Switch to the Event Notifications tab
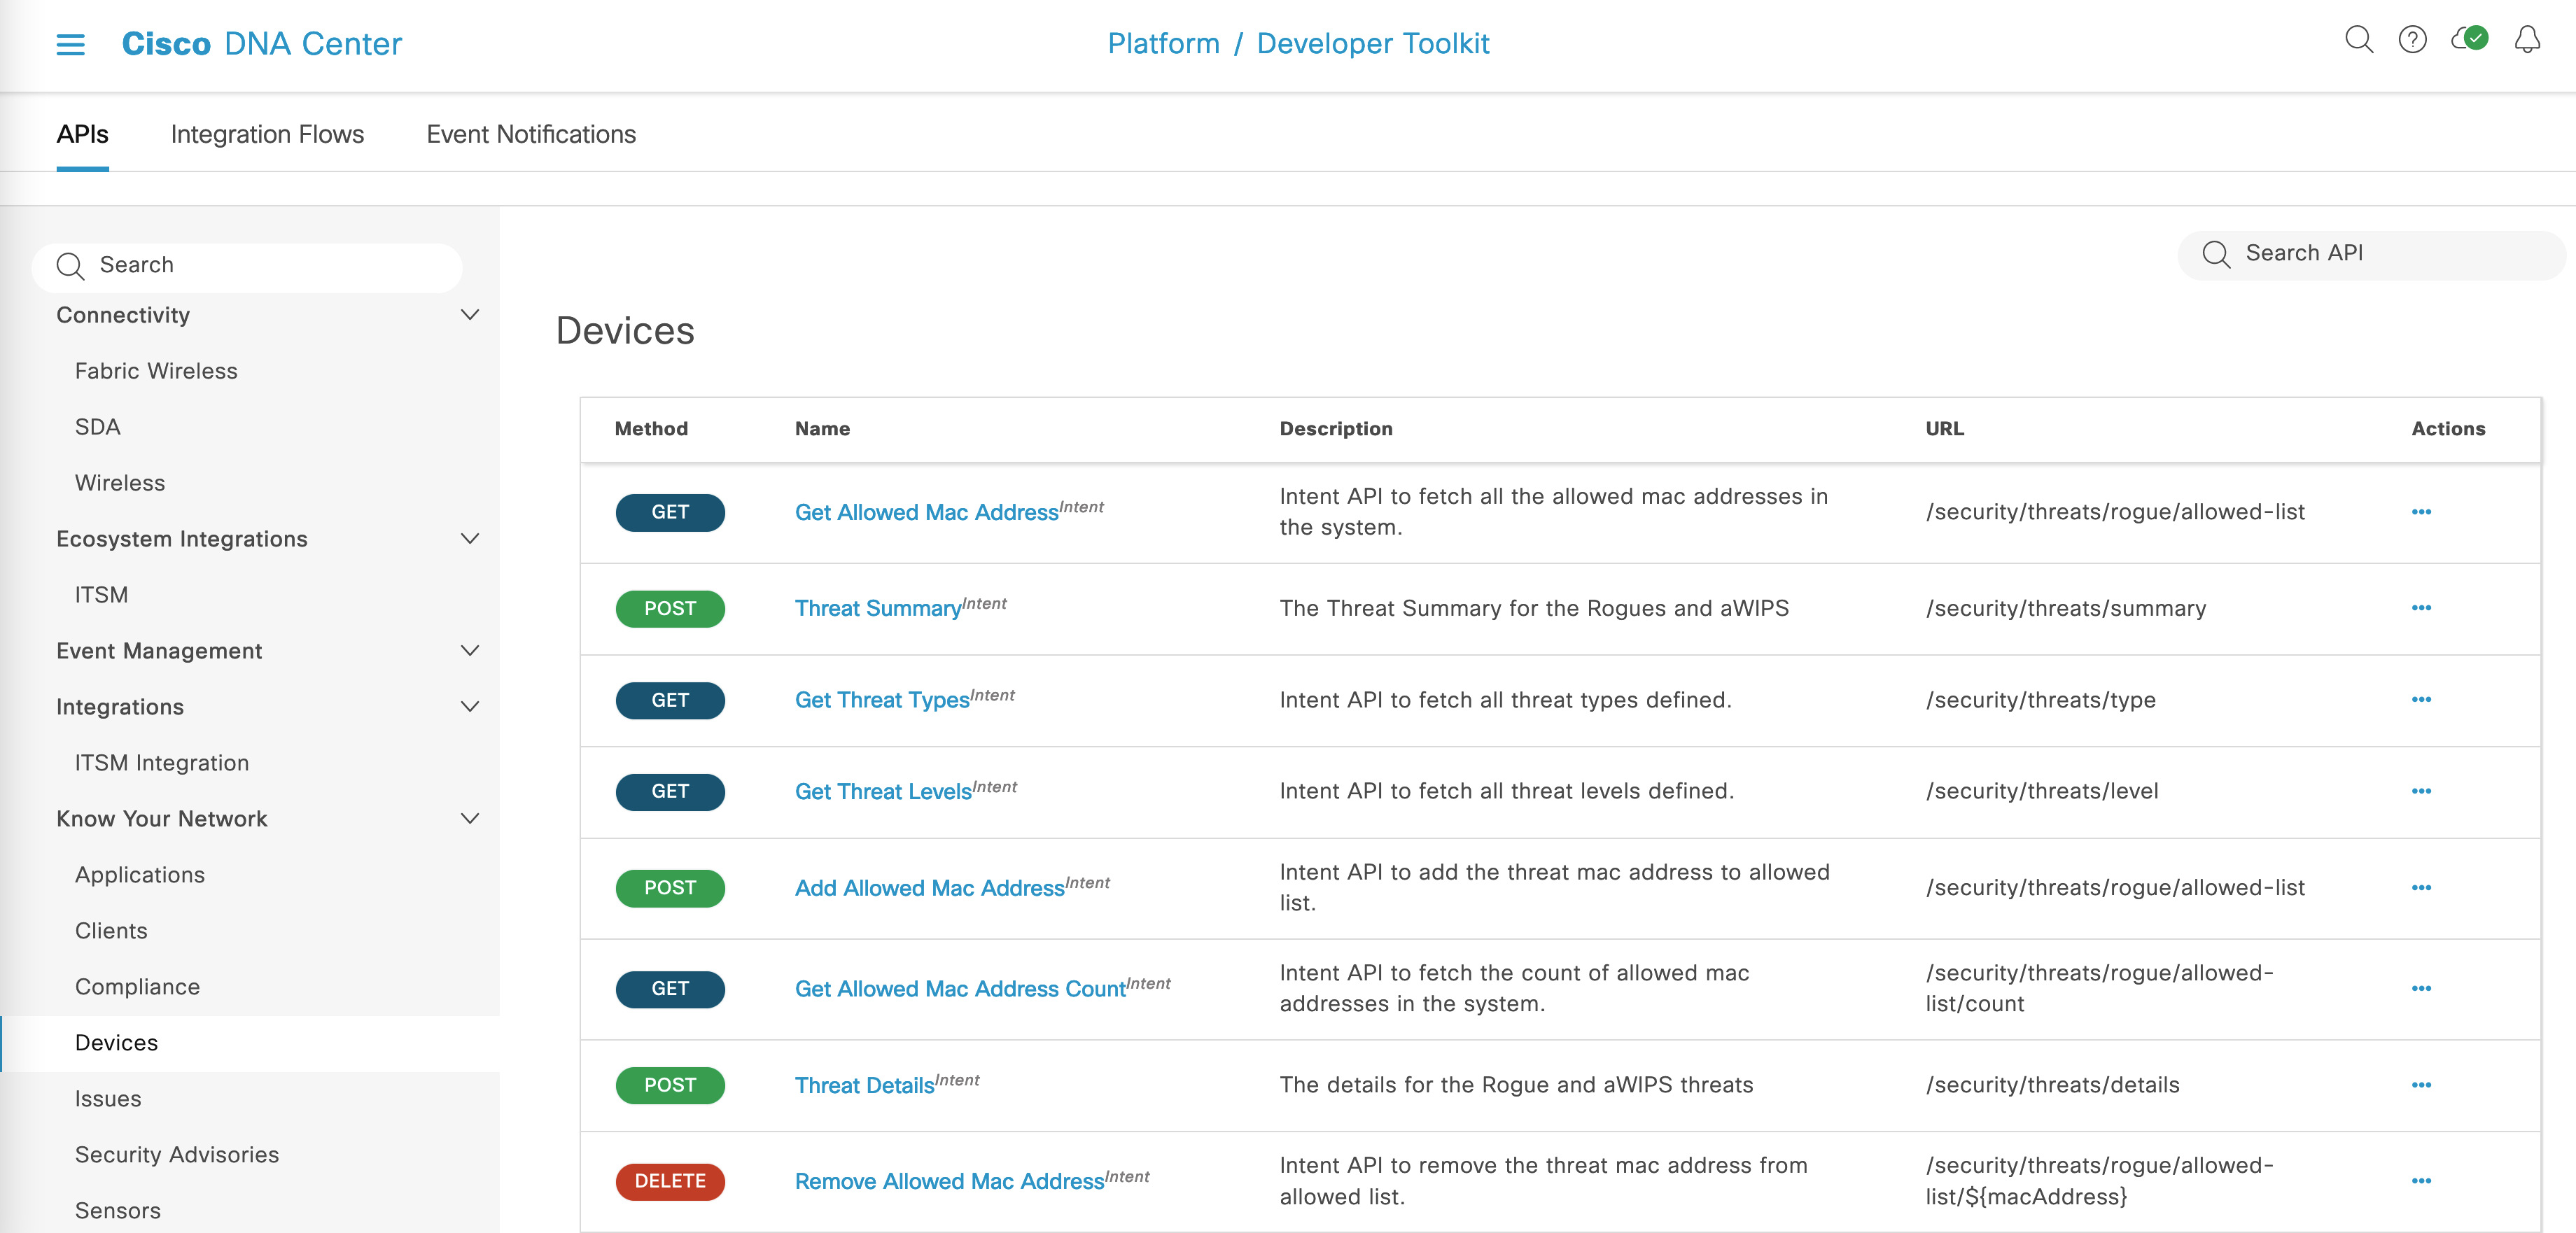The height and width of the screenshot is (1233, 2576). 530,134
